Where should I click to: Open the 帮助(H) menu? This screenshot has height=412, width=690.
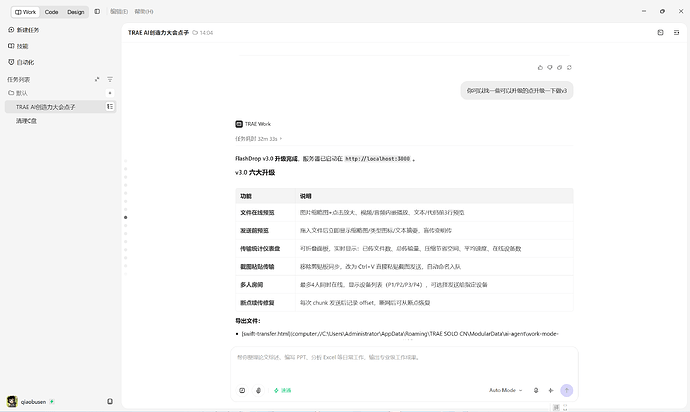pyautogui.click(x=144, y=11)
